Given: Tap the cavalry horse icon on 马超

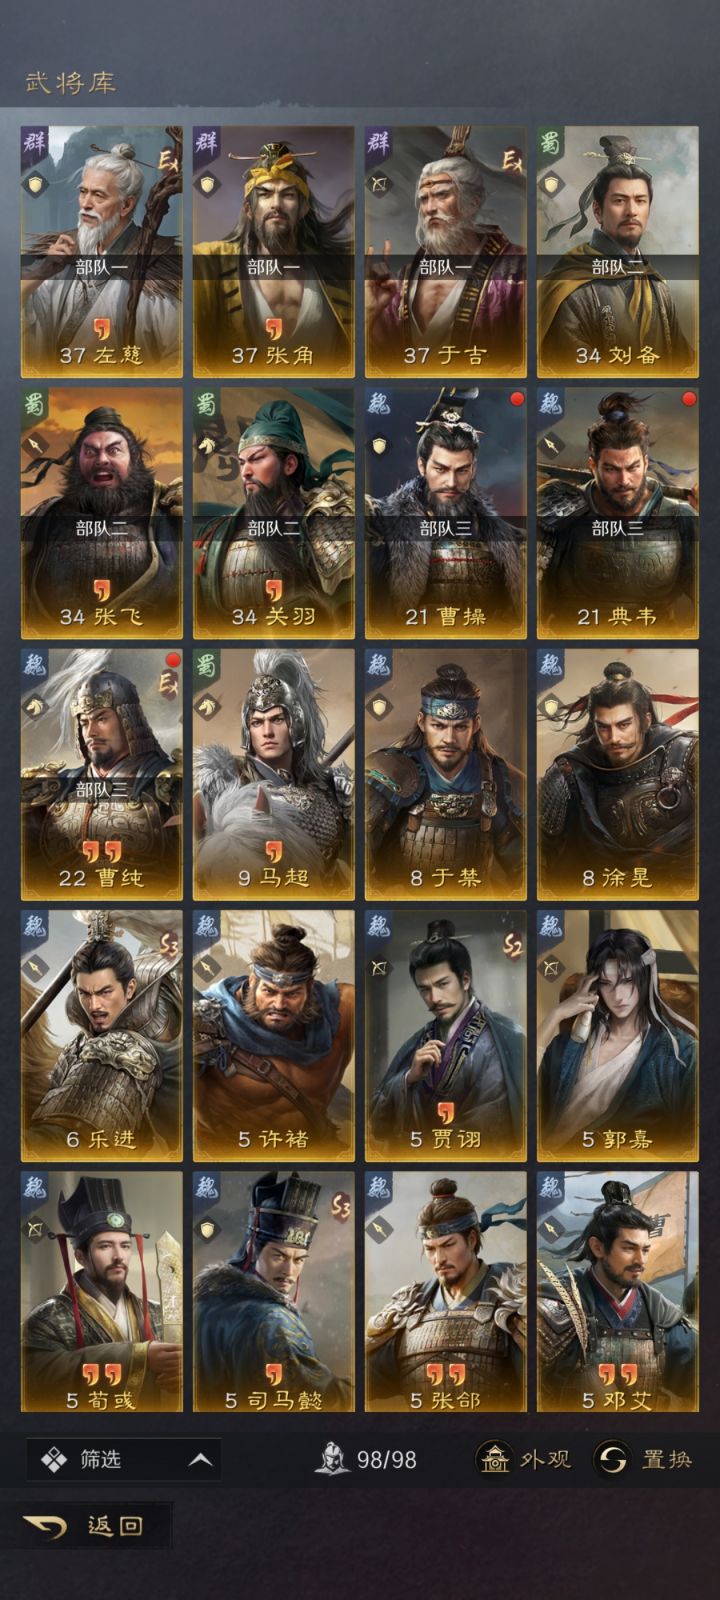Looking at the screenshot, I should (x=207, y=706).
